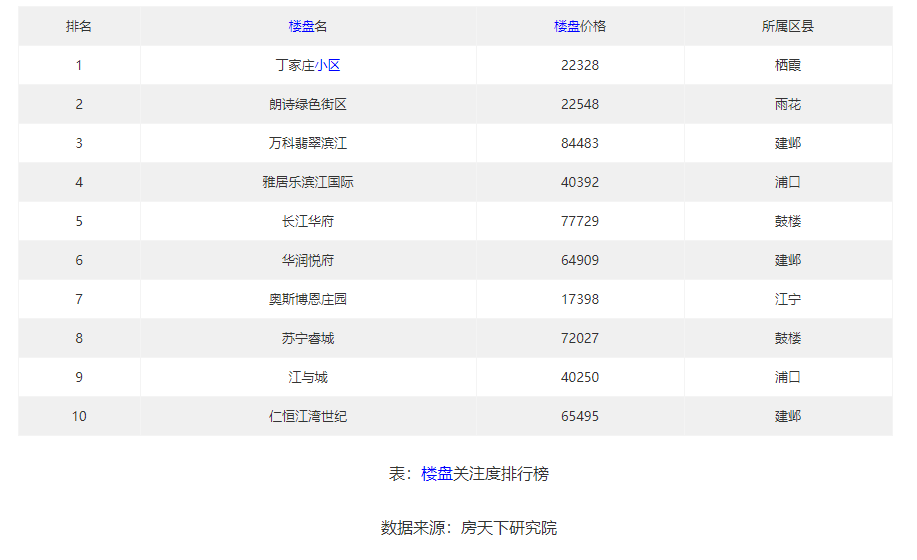The height and width of the screenshot is (560, 917).
Task: Select price value 22328
Action: tap(580, 65)
